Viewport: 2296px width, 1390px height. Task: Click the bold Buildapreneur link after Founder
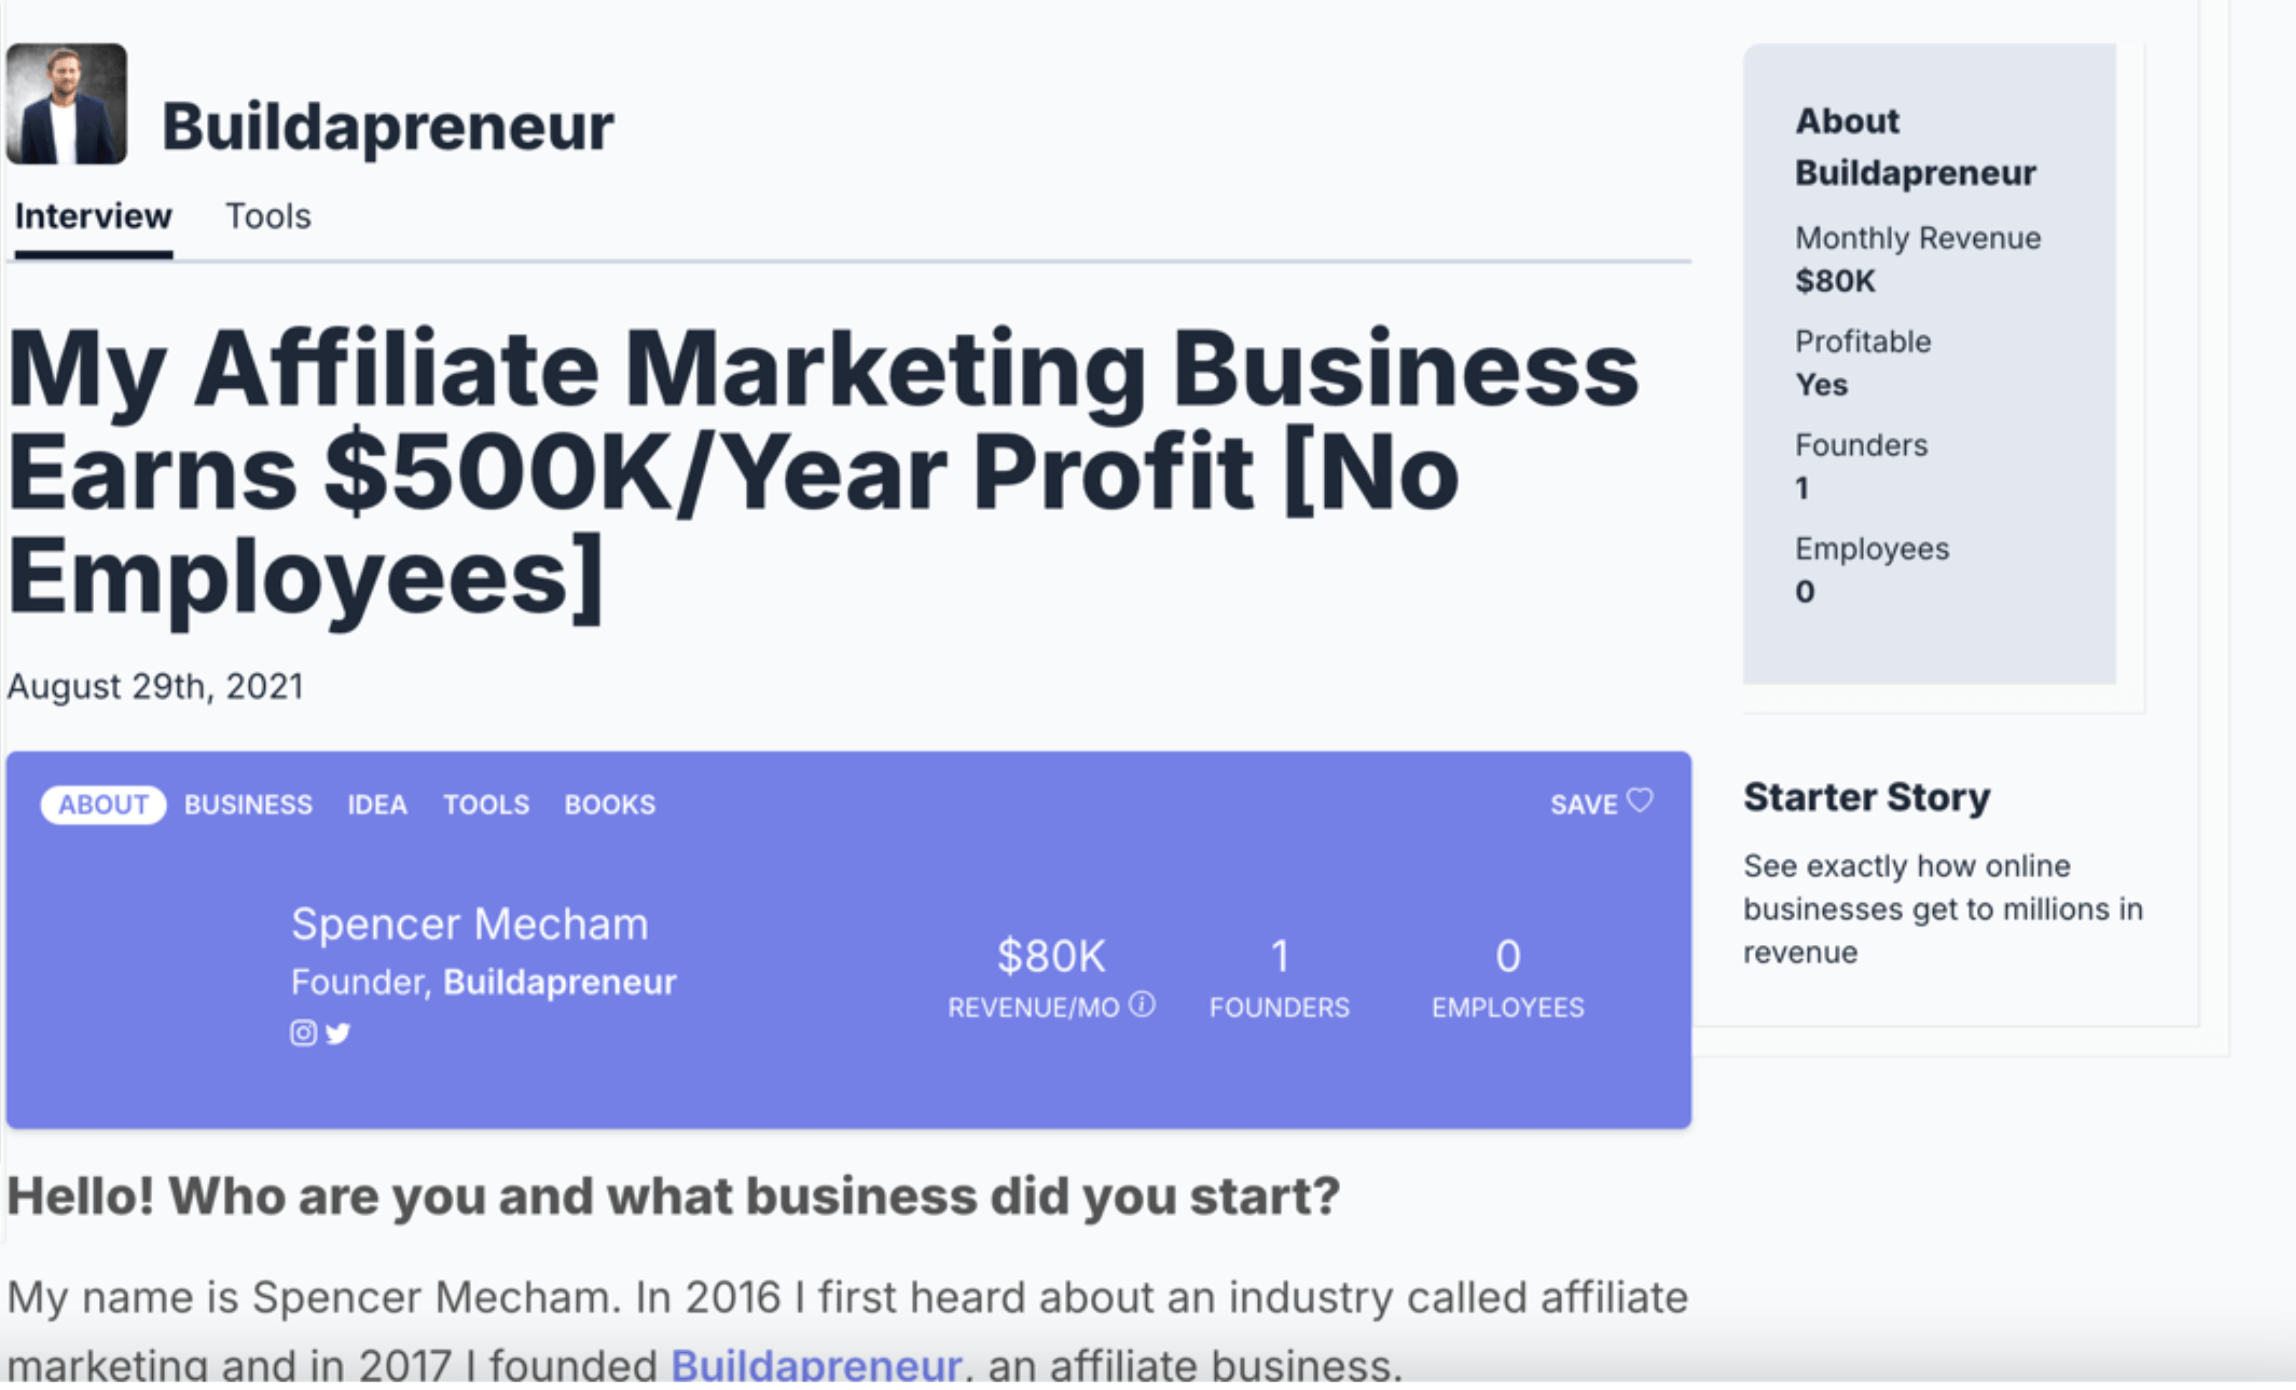coord(559,982)
